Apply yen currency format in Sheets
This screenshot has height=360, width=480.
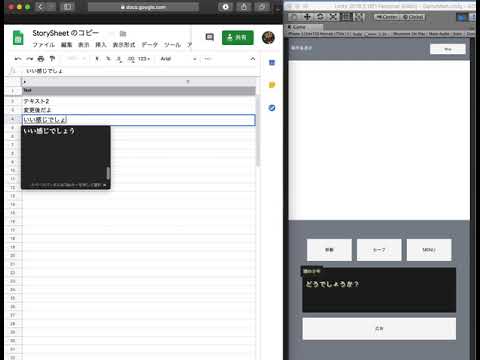[x=97, y=59]
